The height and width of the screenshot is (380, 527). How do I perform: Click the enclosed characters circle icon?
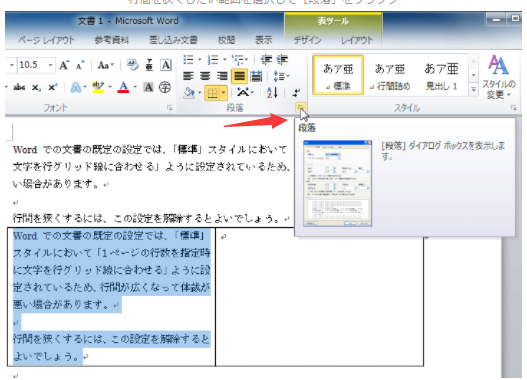pos(165,88)
